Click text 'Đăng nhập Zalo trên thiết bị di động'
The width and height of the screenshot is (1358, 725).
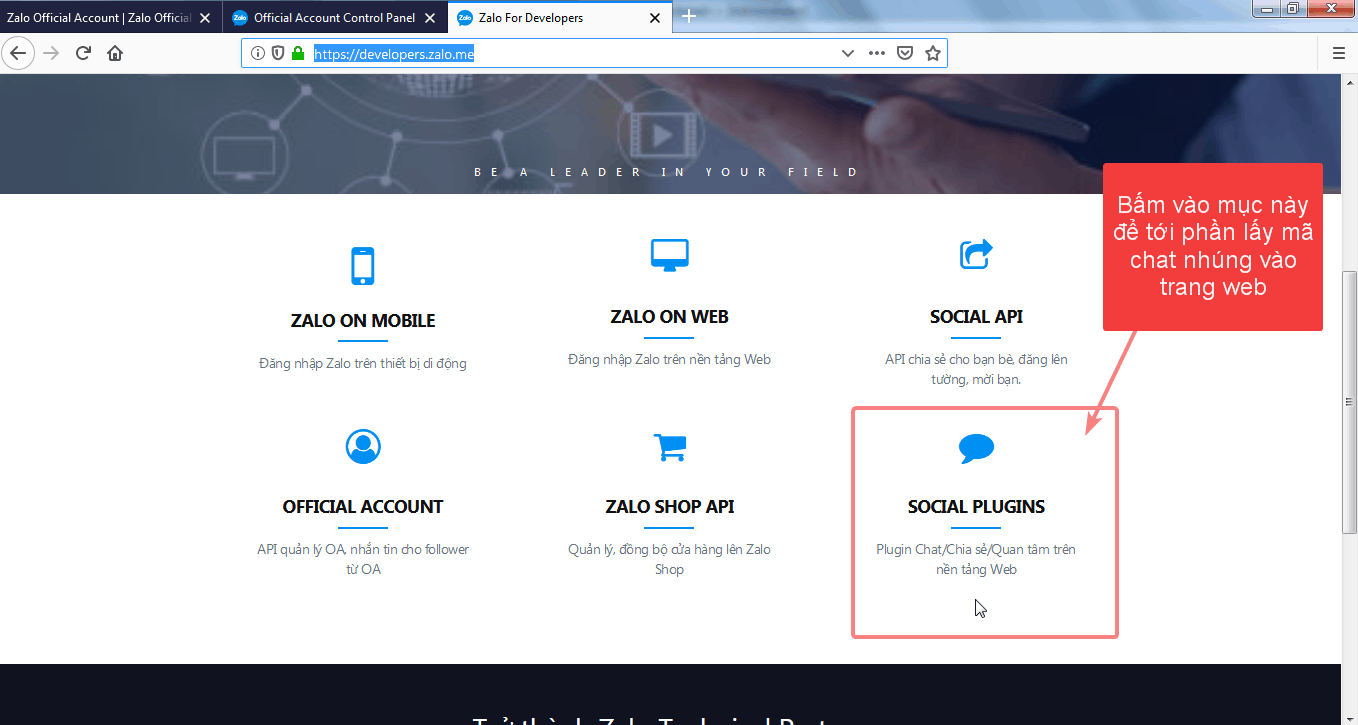click(x=363, y=364)
